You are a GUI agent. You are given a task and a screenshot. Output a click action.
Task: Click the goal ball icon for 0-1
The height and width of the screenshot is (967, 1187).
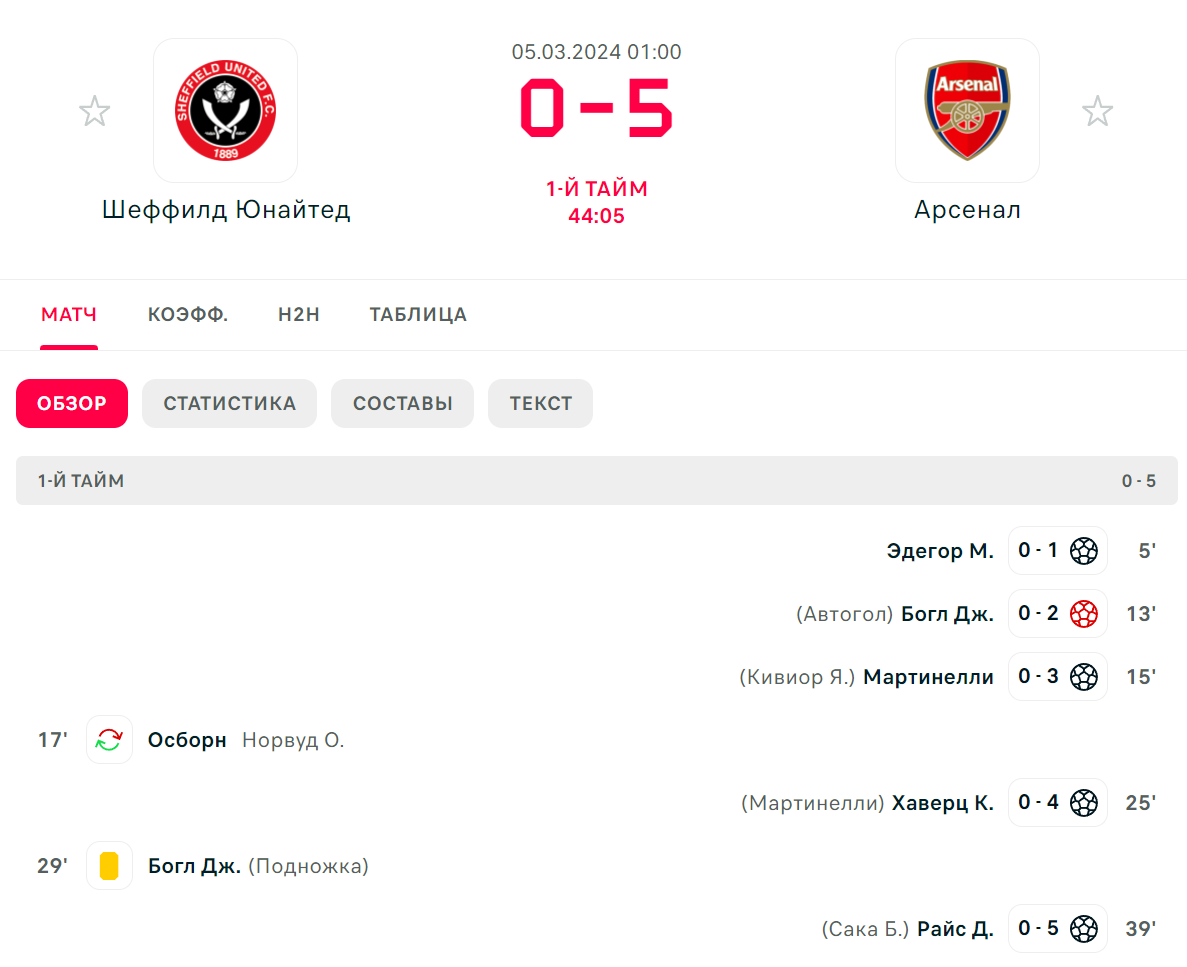pos(1083,551)
